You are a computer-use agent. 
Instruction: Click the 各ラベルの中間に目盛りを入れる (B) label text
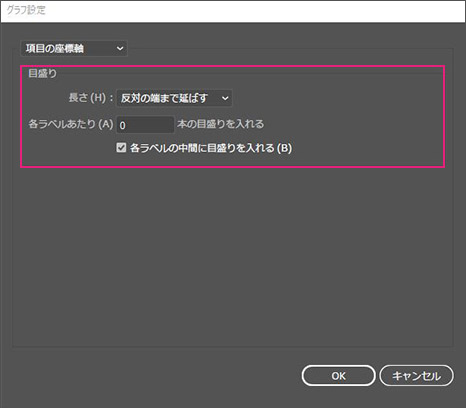click(211, 148)
